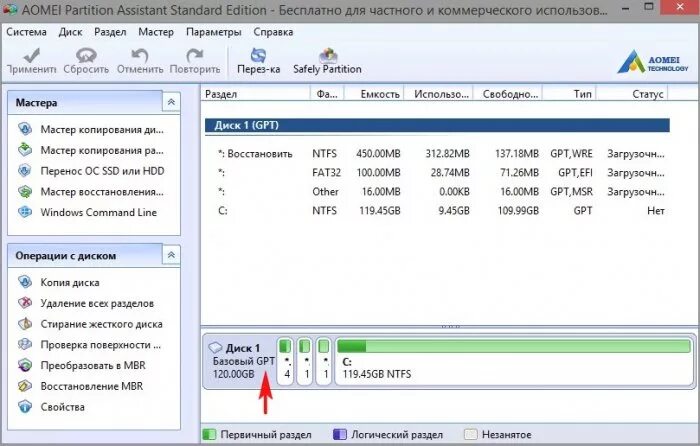Sort by the Использо... column header
This screenshot has height=446, width=700.
click(438, 94)
